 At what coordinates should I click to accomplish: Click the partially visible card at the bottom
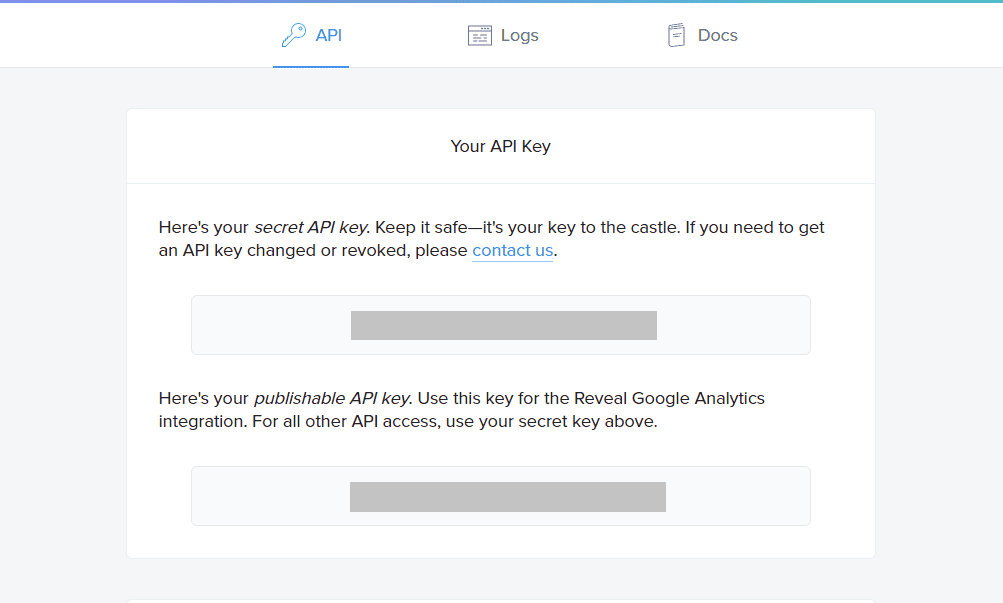tap(500, 600)
